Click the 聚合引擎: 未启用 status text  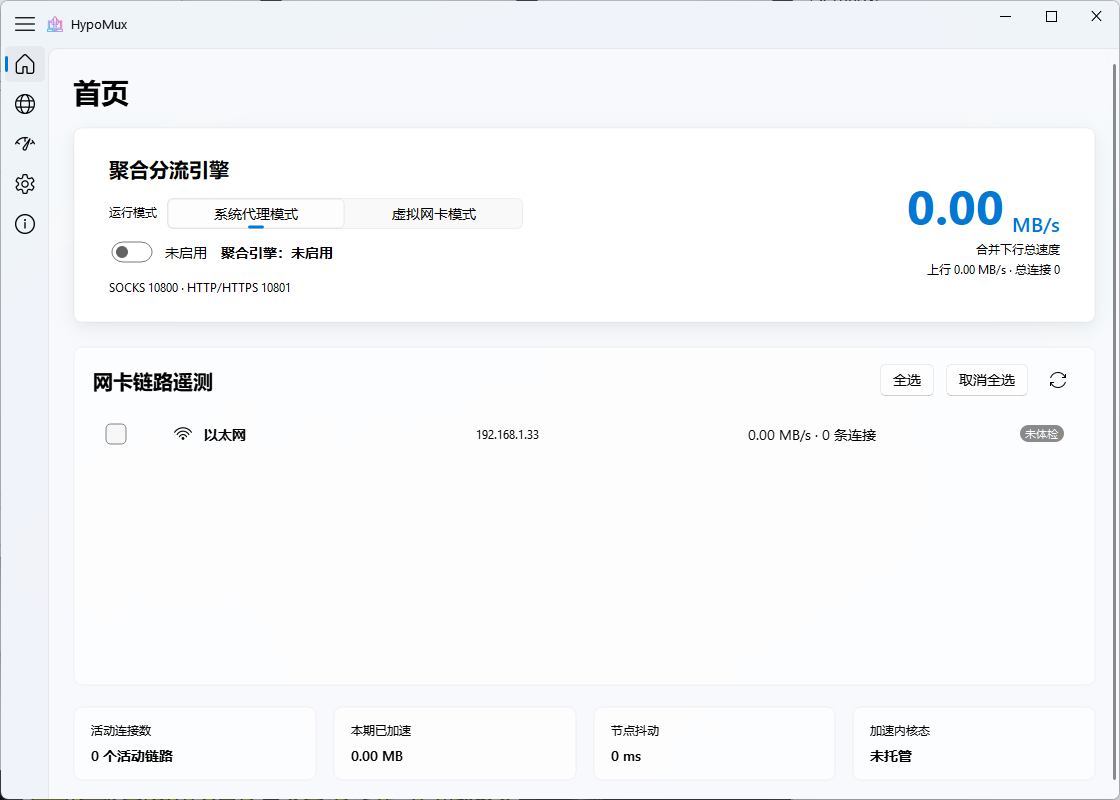point(277,253)
